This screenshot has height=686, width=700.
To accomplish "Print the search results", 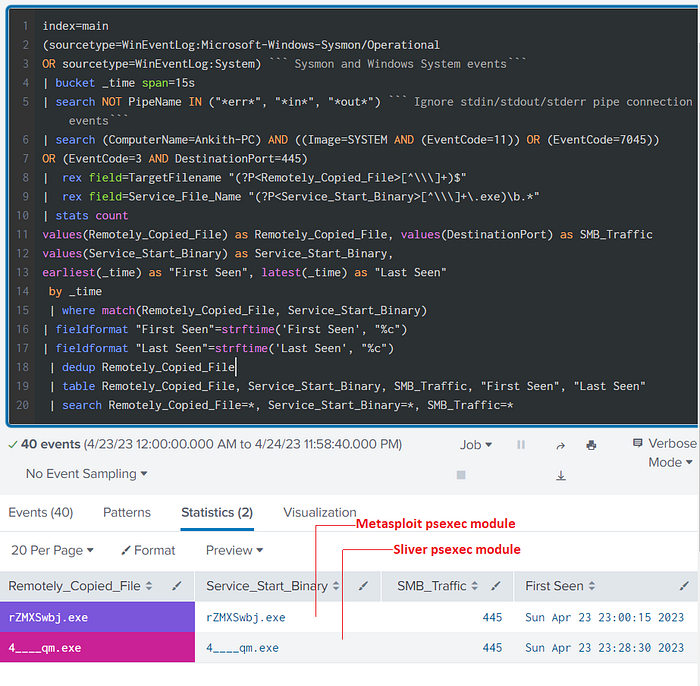I will click(591, 445).
